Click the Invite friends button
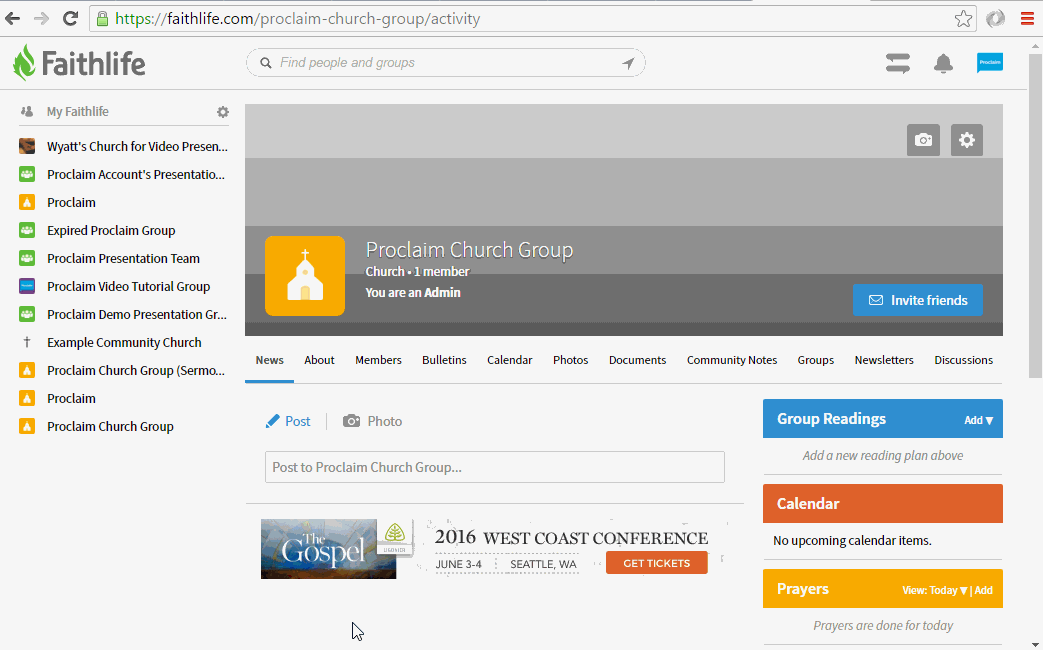 tap(918, 300)
